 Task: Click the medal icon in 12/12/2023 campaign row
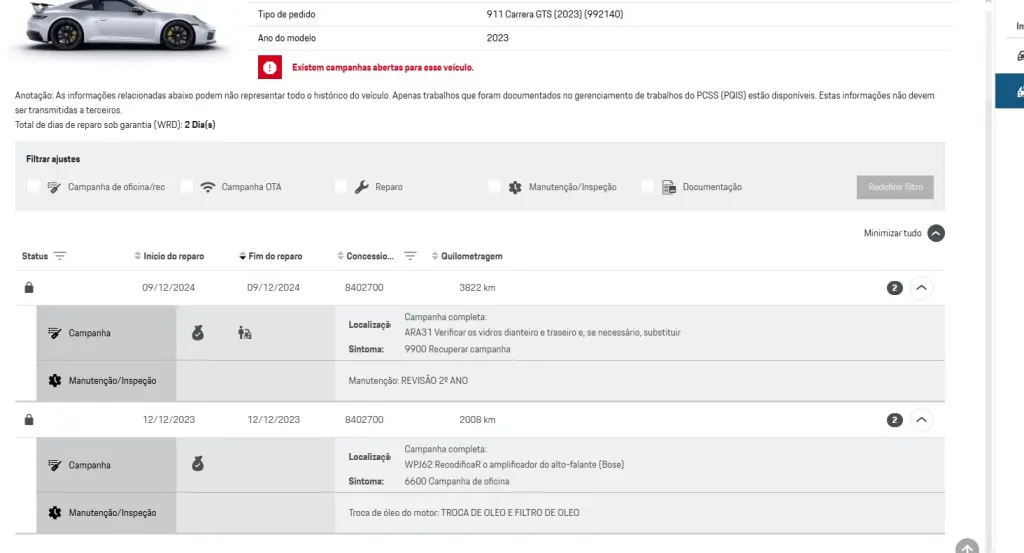point(198,465)
